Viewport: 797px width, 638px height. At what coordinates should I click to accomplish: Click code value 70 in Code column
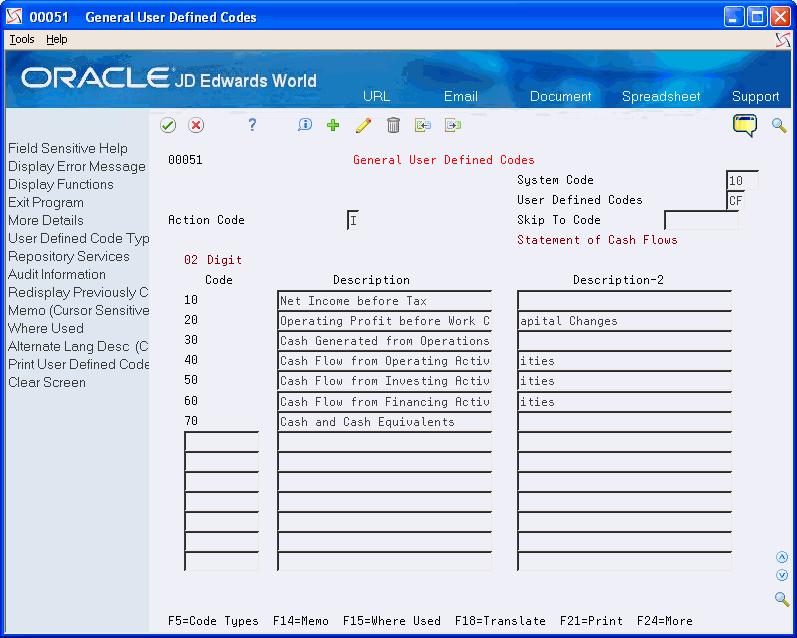pos(191,421)
